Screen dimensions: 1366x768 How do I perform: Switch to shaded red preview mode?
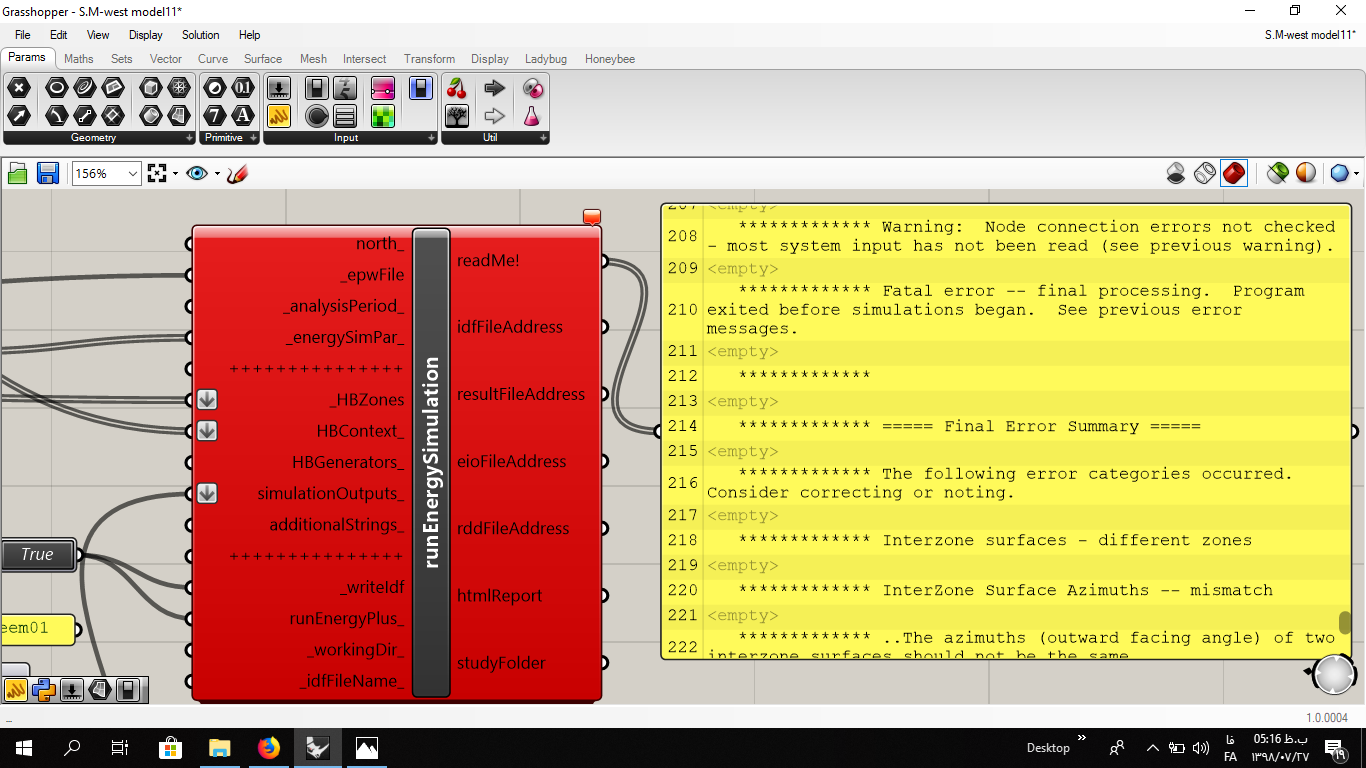pos(1234,174)
